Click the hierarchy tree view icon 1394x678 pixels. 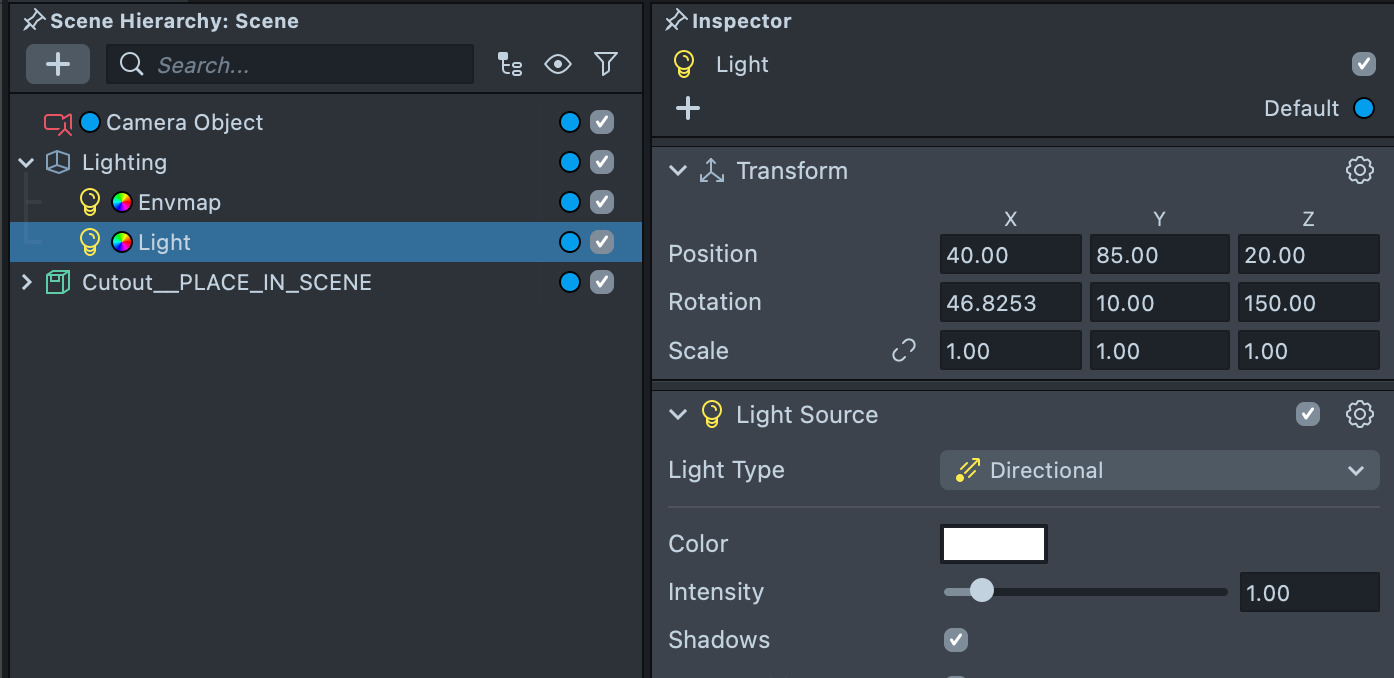[x=510, y=65]
